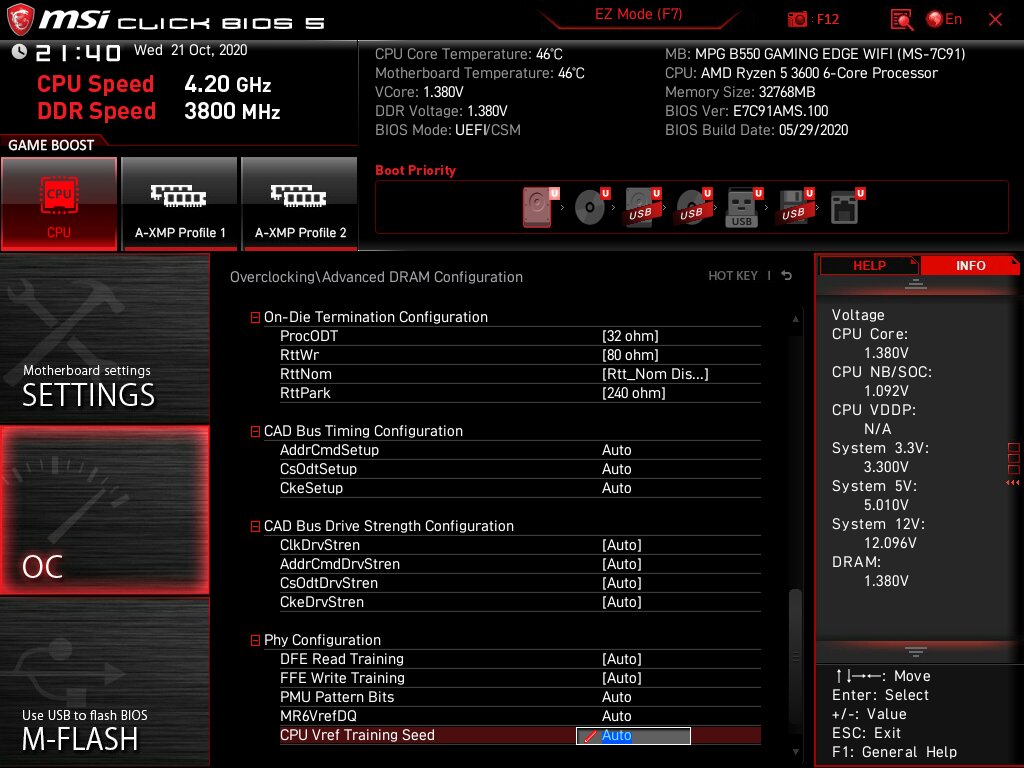Select the optical disc boot device icon
The image size is (1024, 768).
[591, 207]
